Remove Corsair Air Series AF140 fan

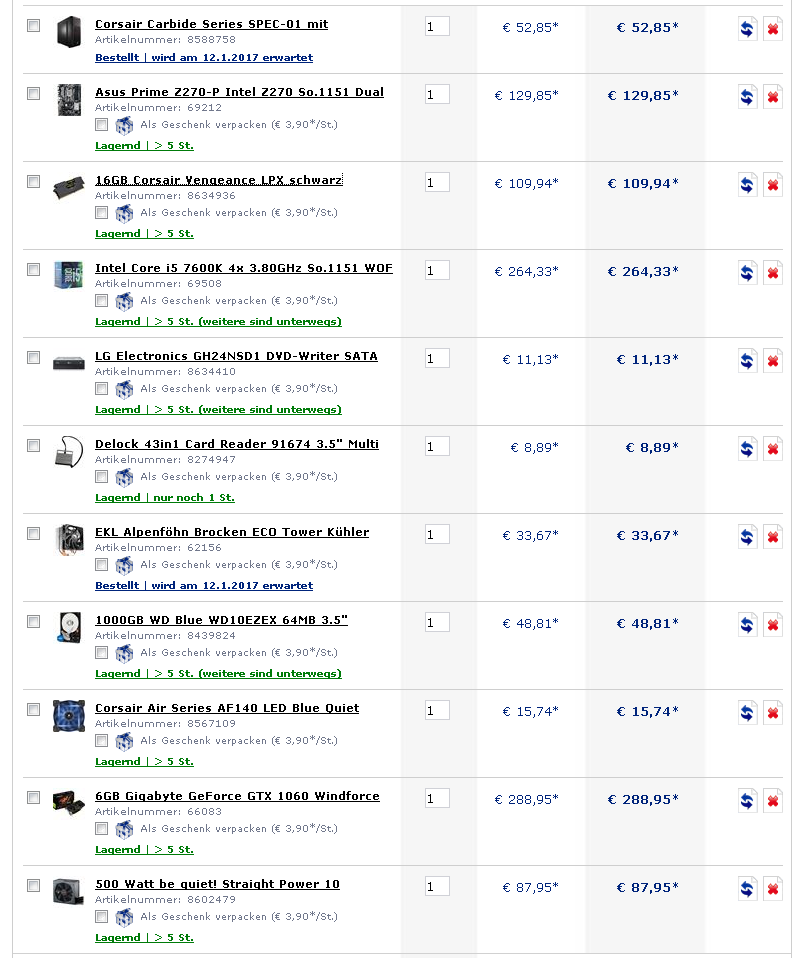click(x=773, y=713)
